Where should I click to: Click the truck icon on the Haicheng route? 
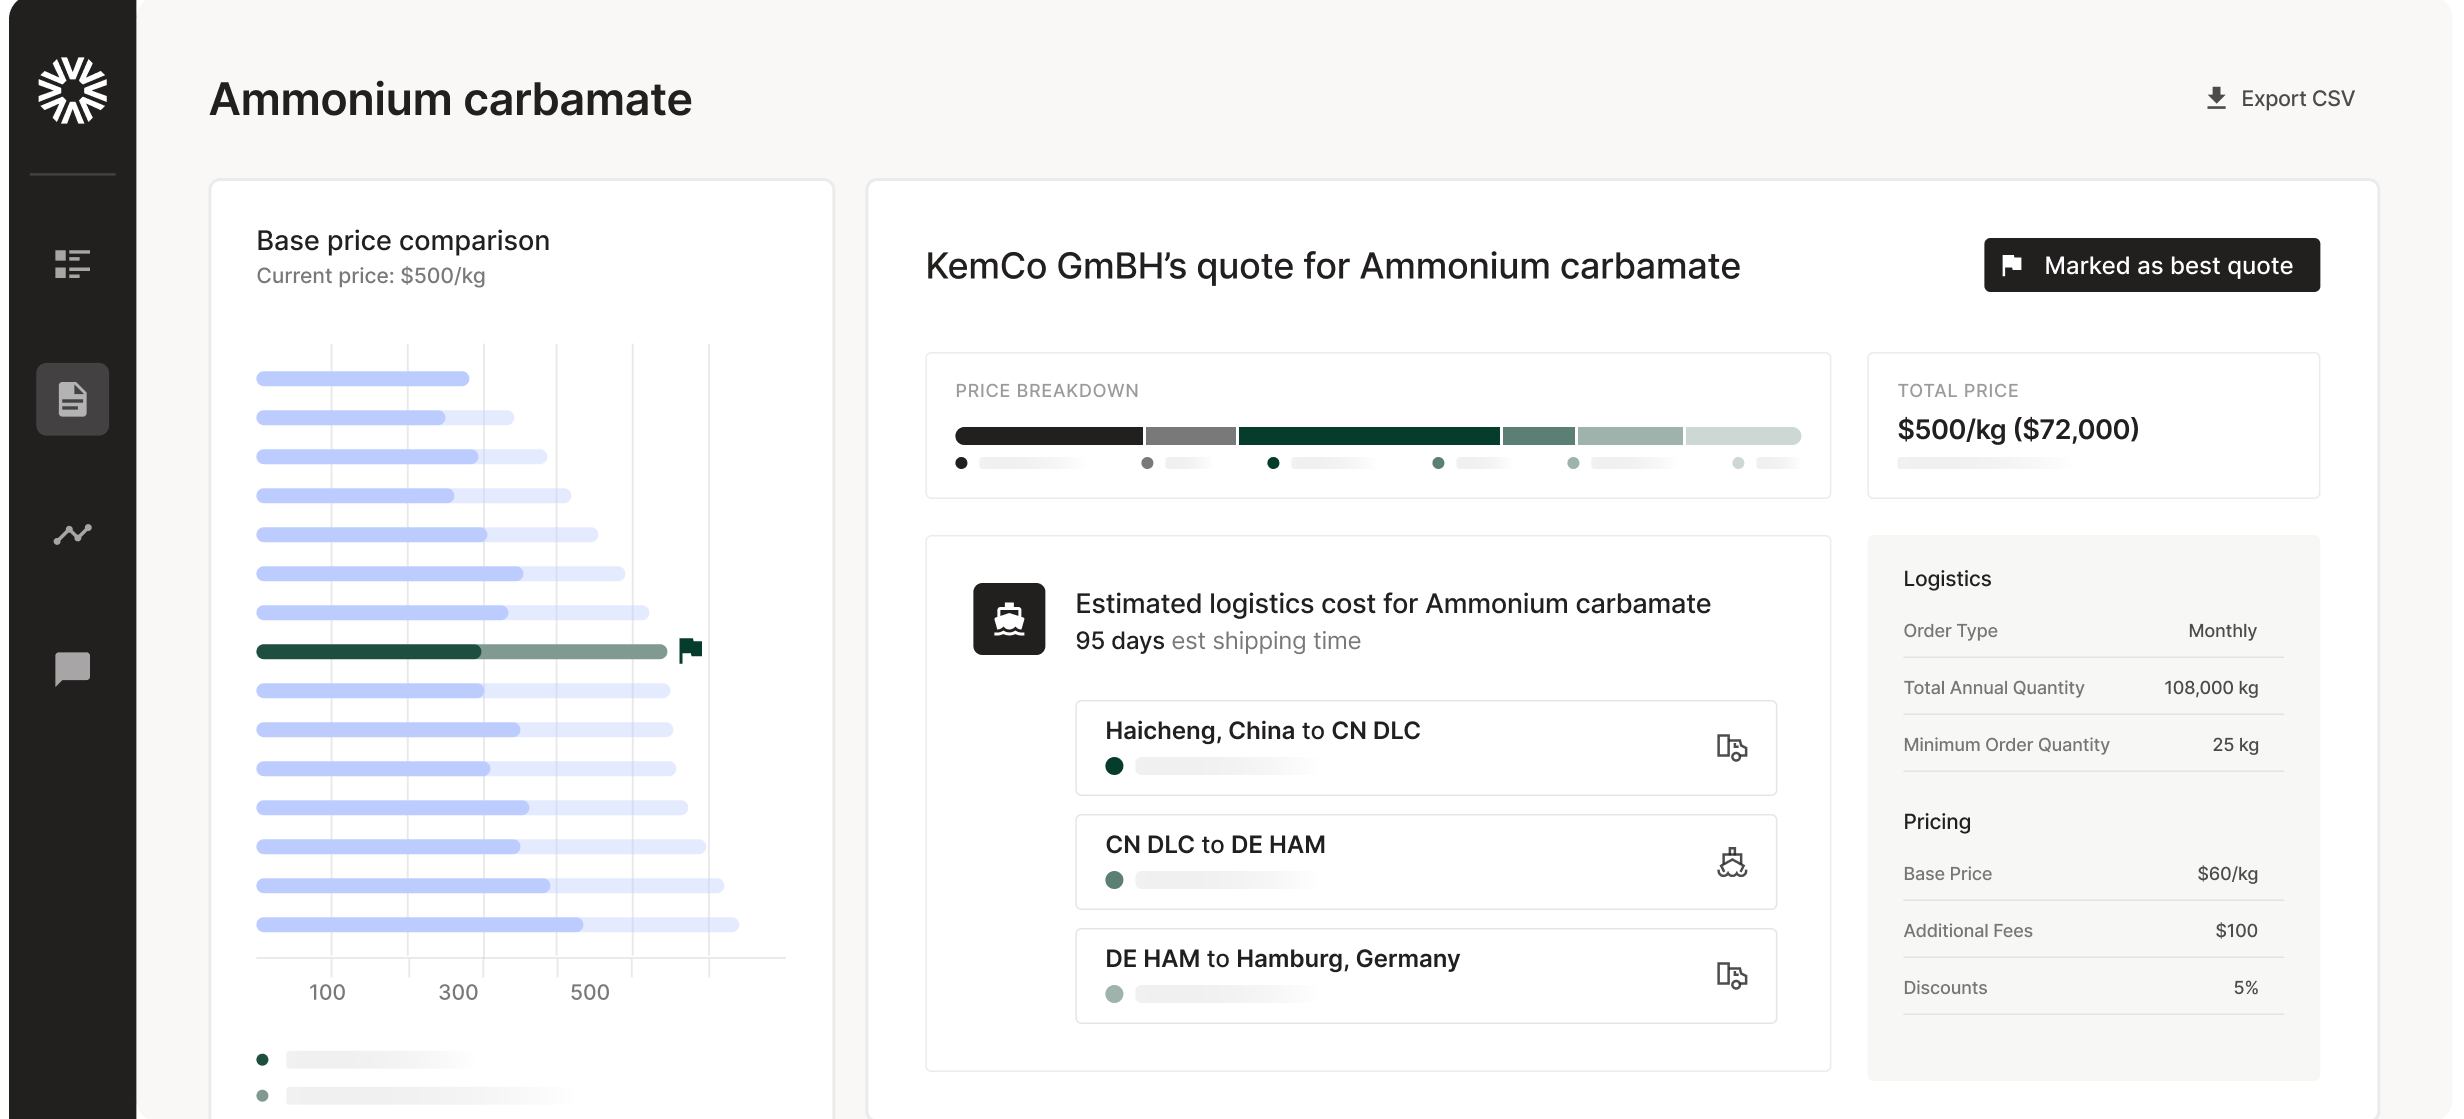1731,748
